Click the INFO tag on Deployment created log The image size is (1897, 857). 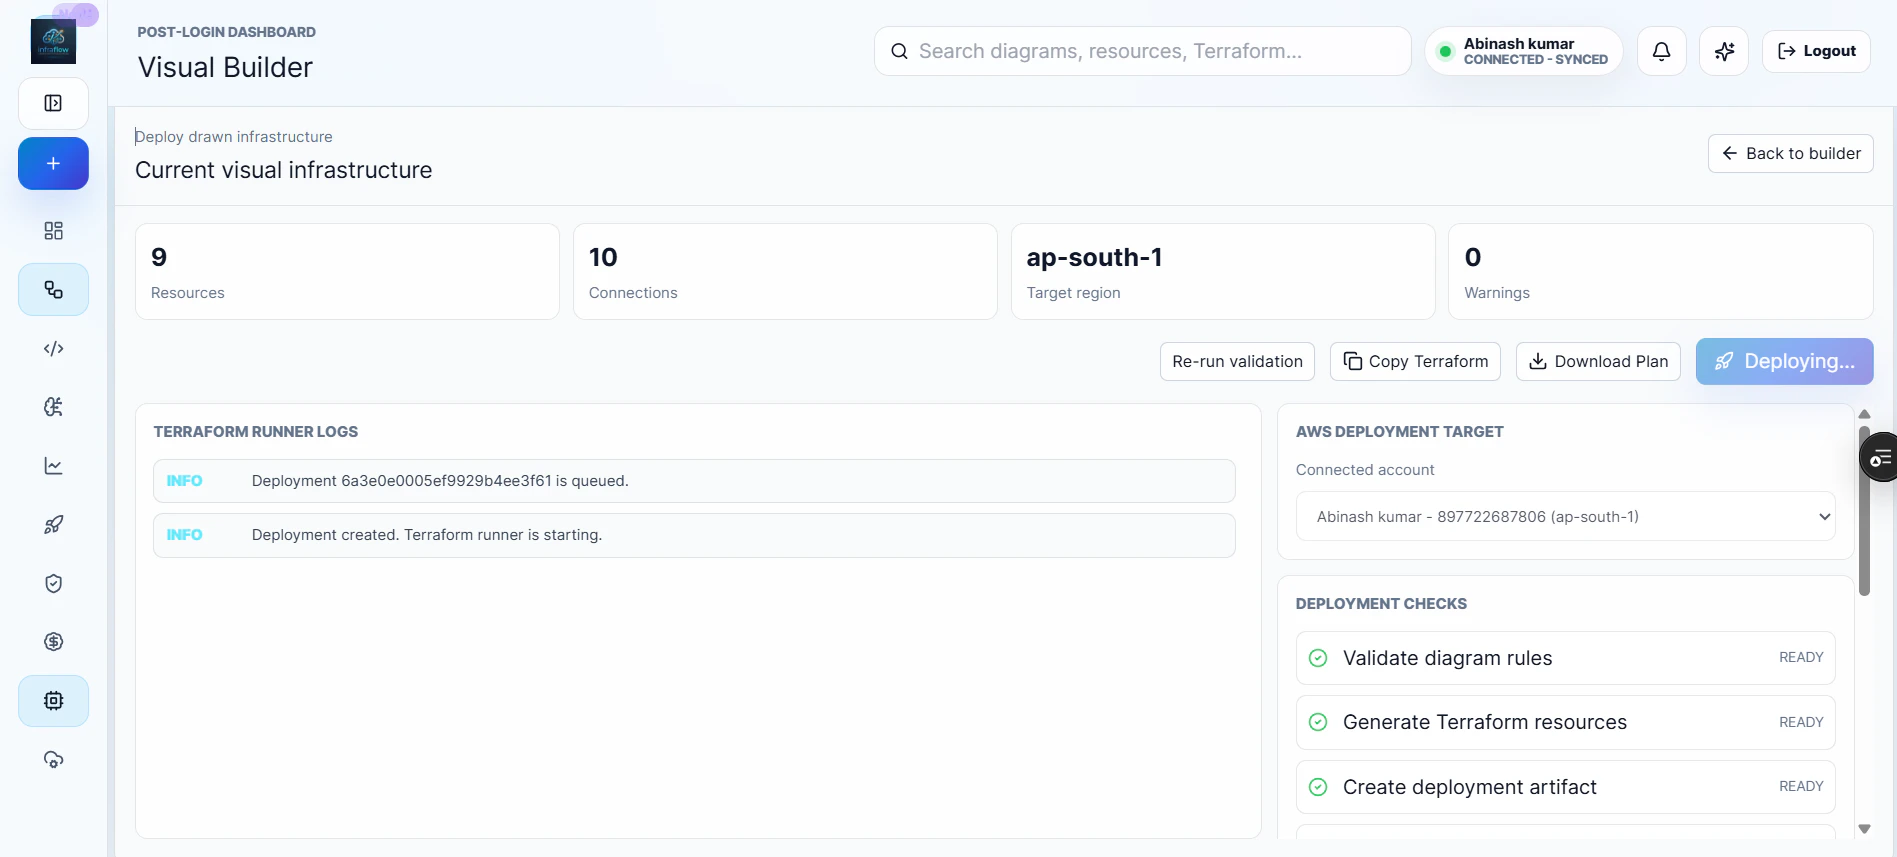point(184,535)
